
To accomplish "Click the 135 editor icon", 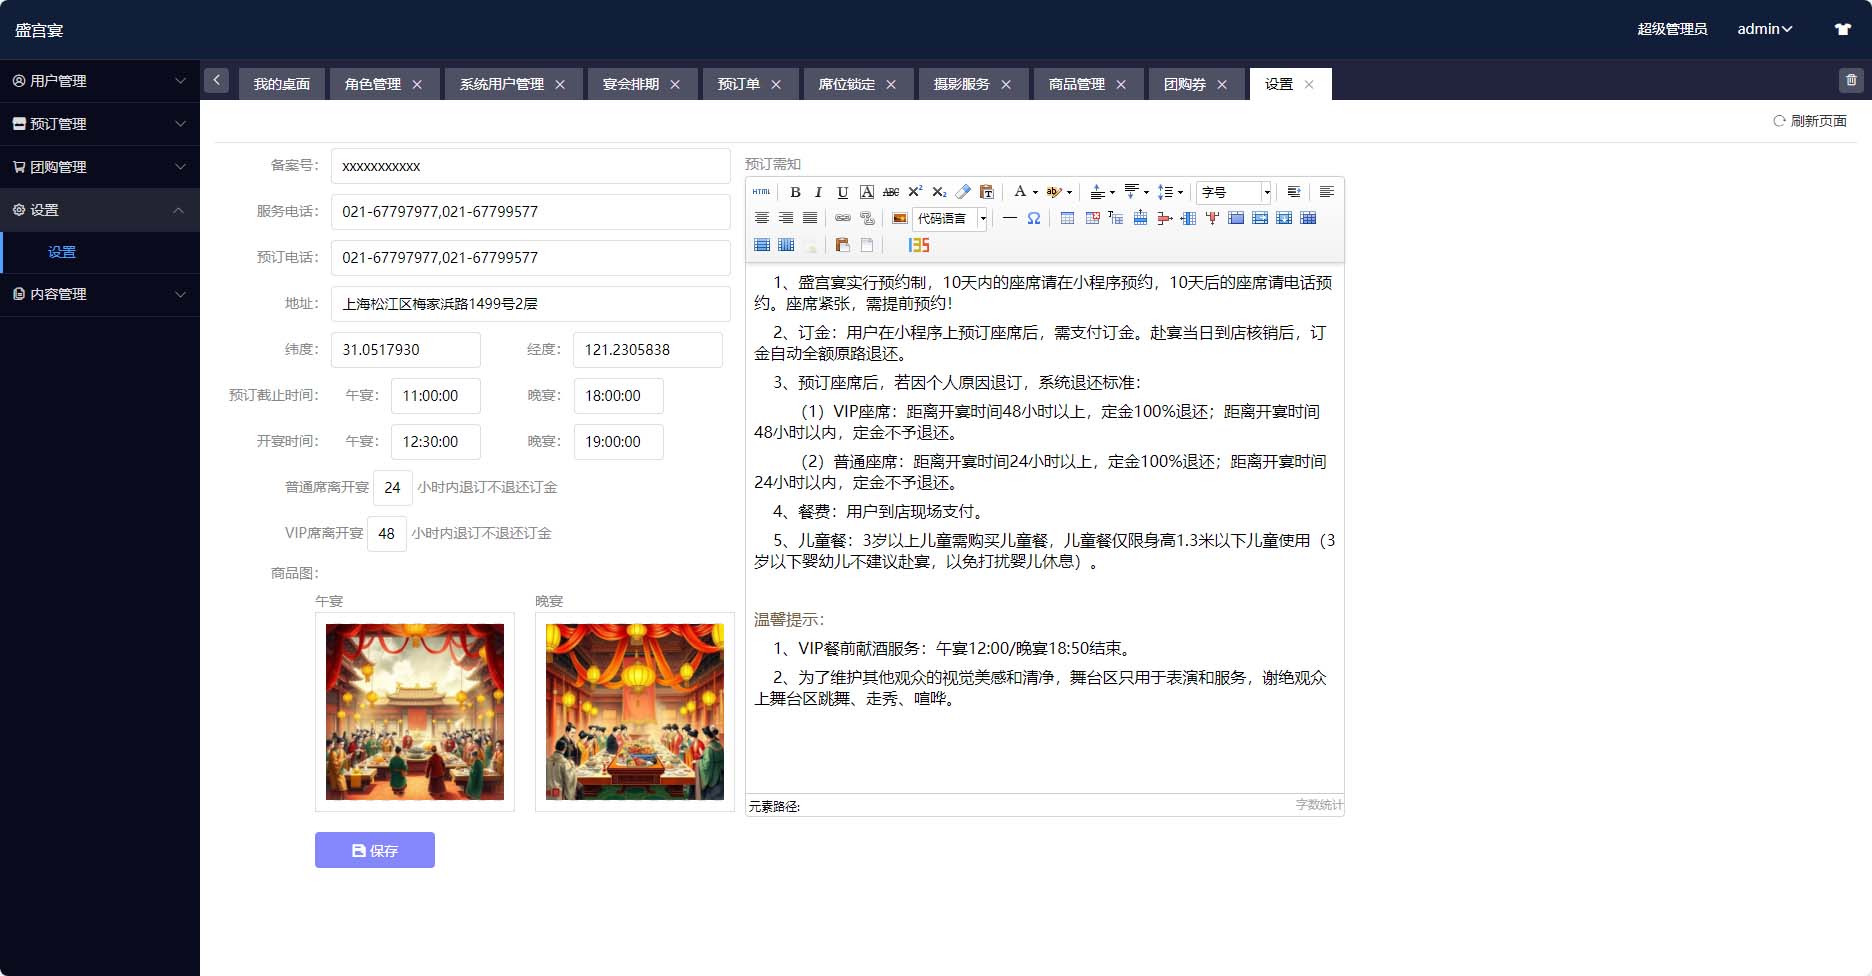I will pyautogui.click(x=919, y=245).
